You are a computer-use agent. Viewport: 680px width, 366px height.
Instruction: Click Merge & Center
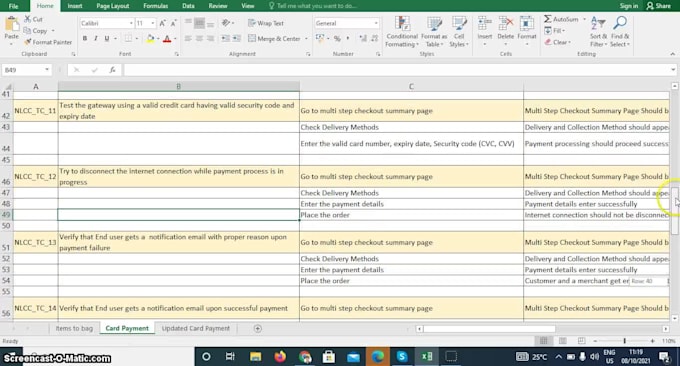click(274, 39)
